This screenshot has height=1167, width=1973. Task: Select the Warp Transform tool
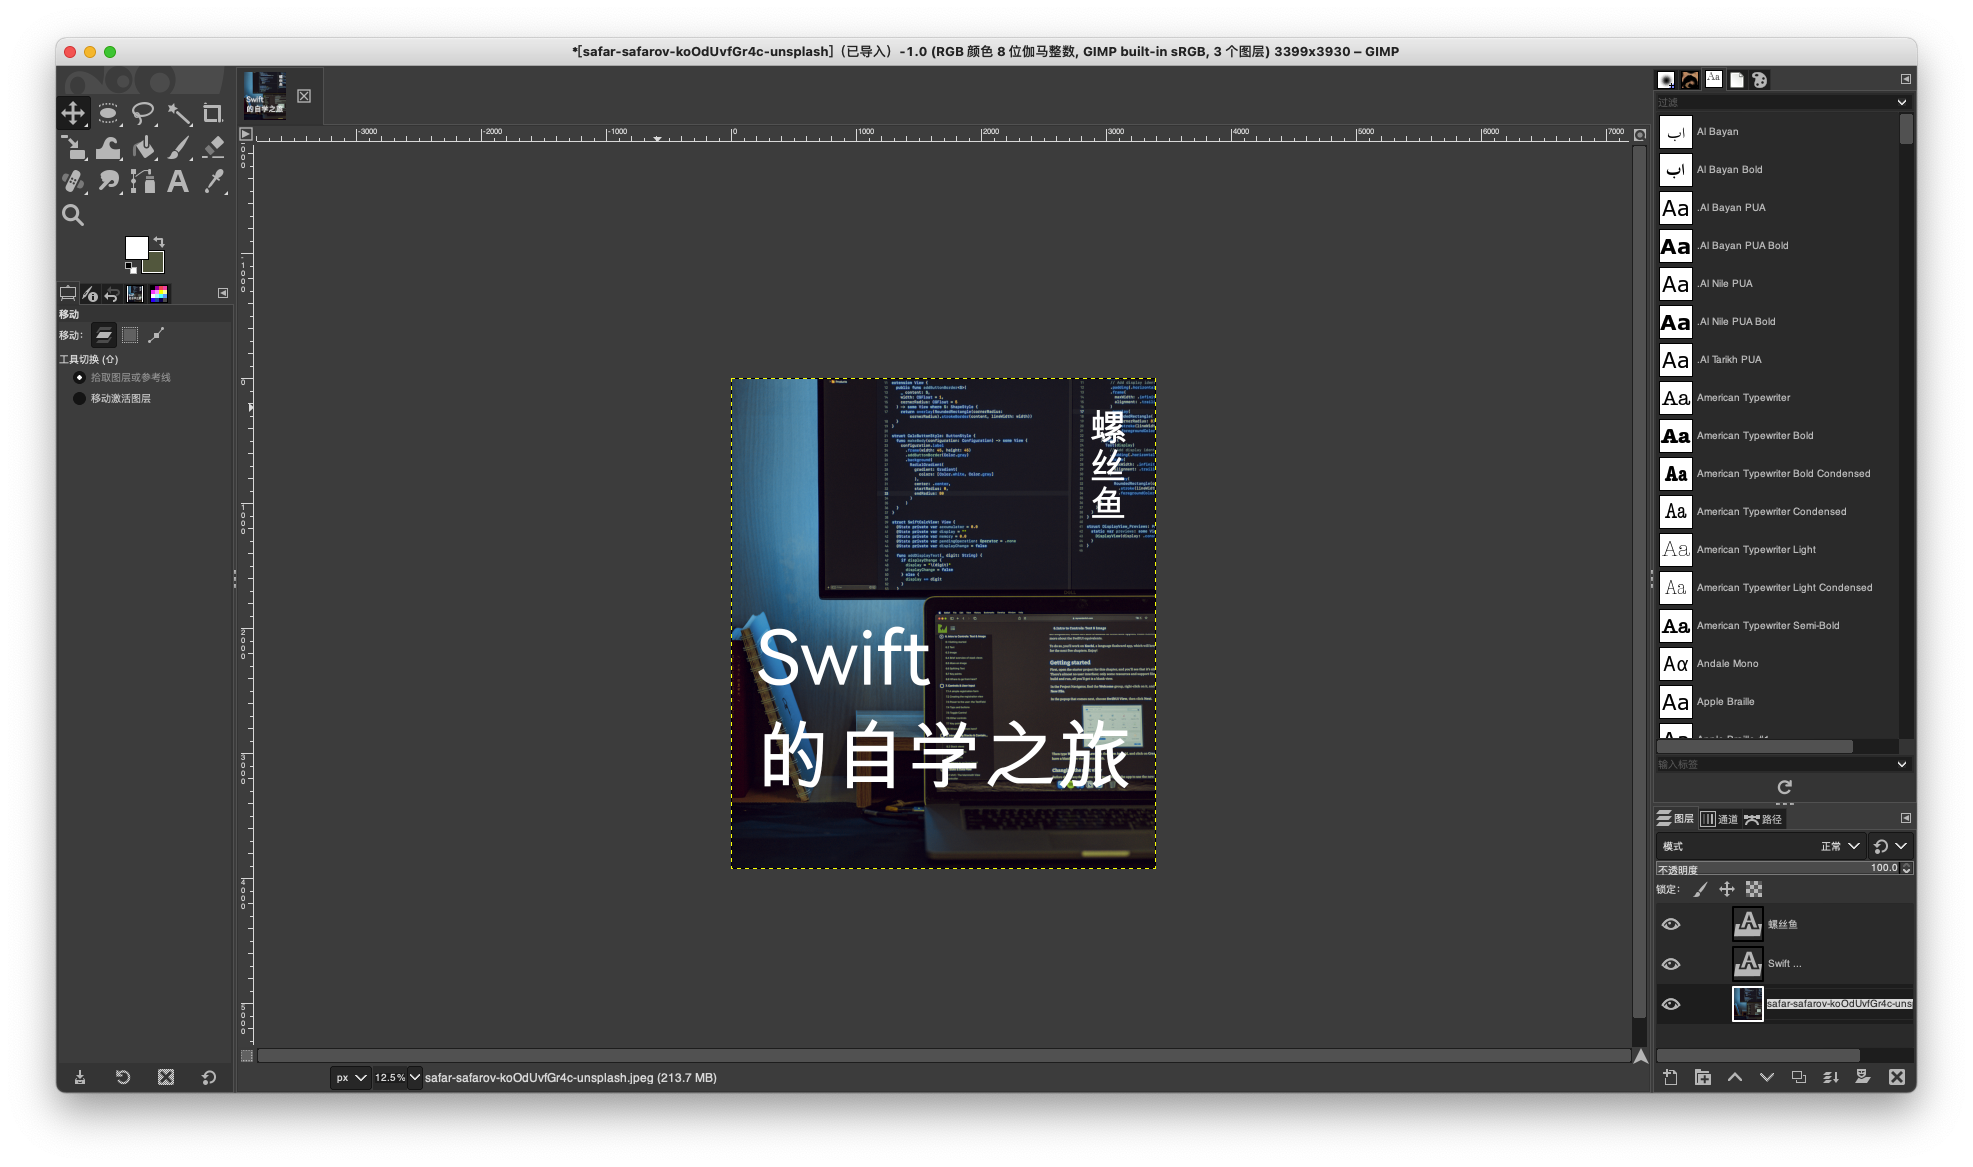click(108, 148)
